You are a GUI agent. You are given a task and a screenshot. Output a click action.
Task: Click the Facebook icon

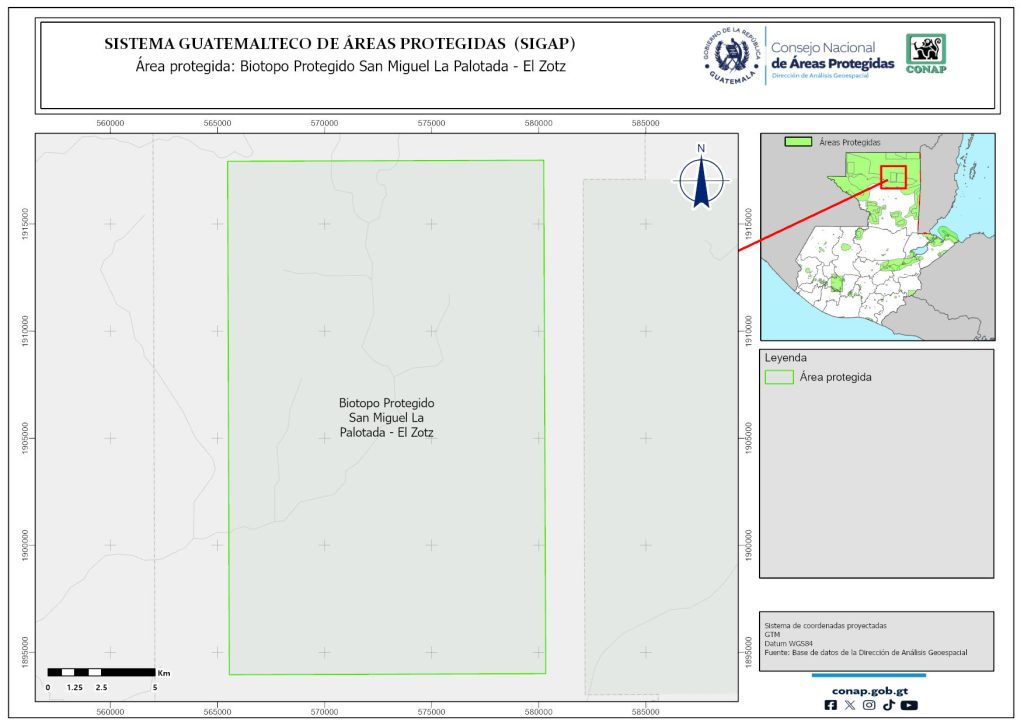(x=831, y=705)
